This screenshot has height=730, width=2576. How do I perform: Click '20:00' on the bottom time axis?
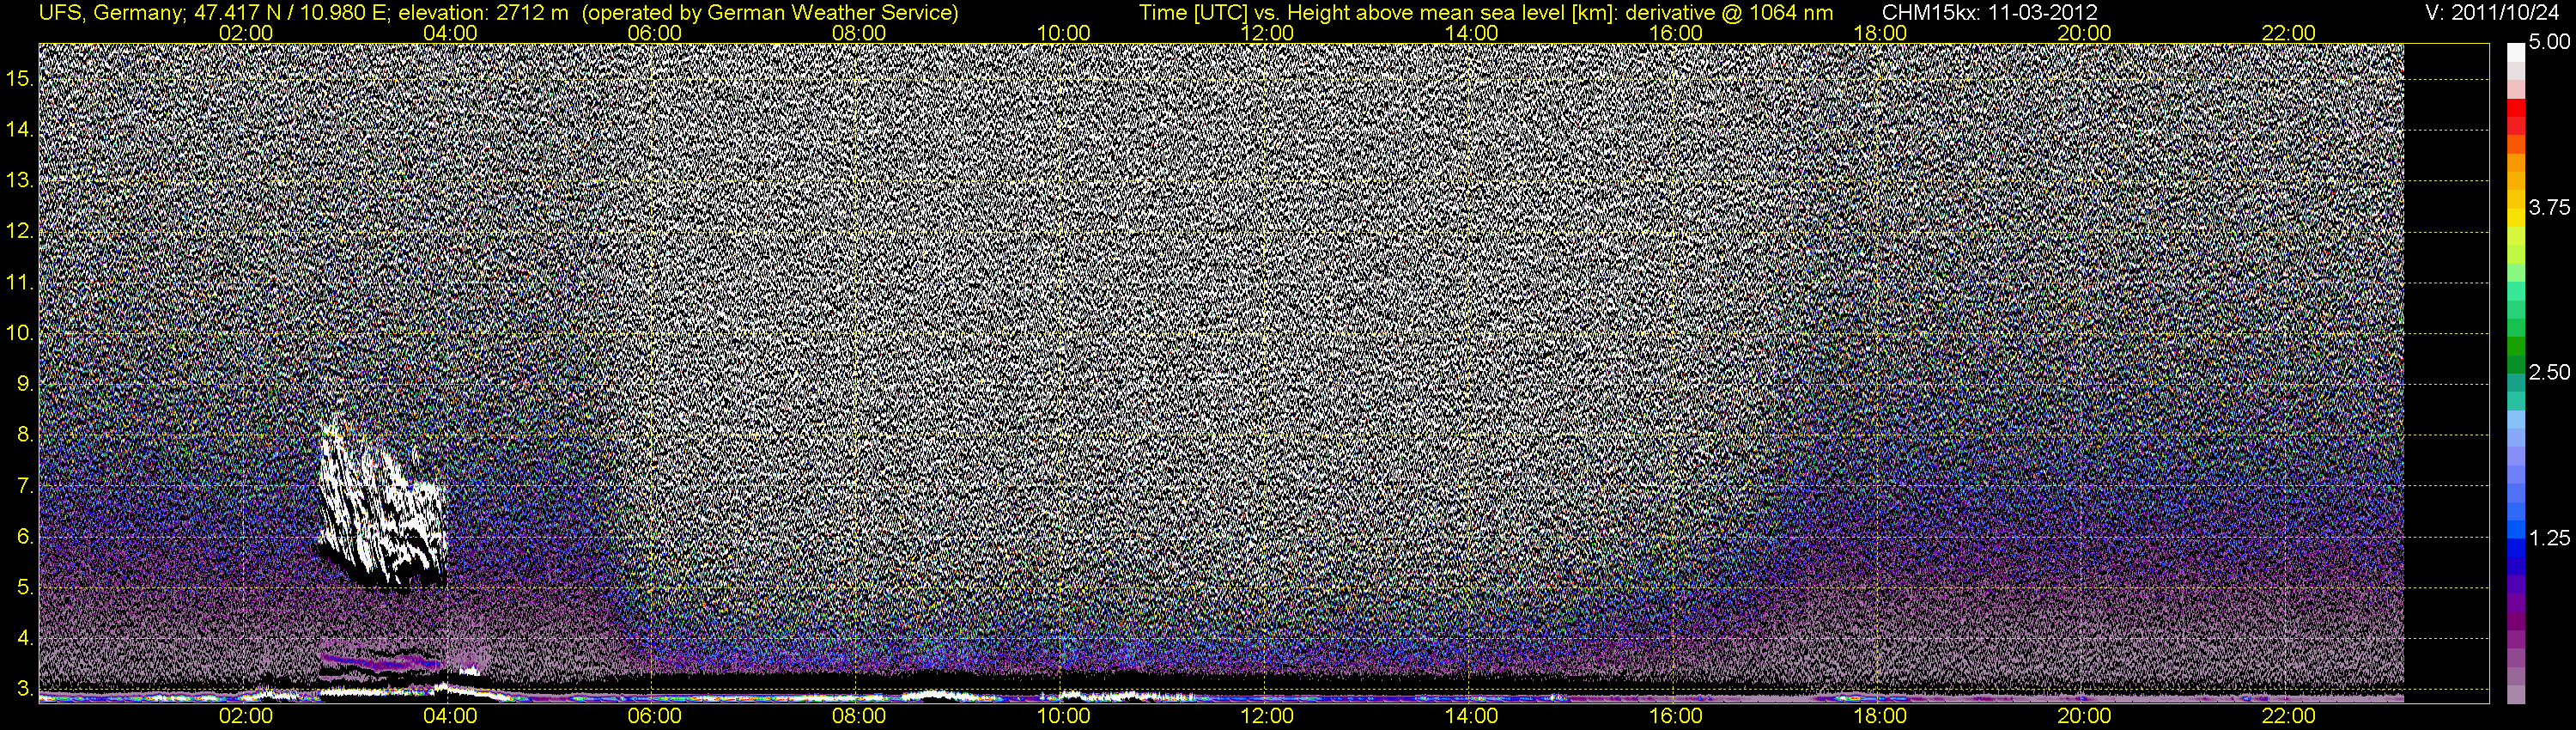[x=2085, y=716]
